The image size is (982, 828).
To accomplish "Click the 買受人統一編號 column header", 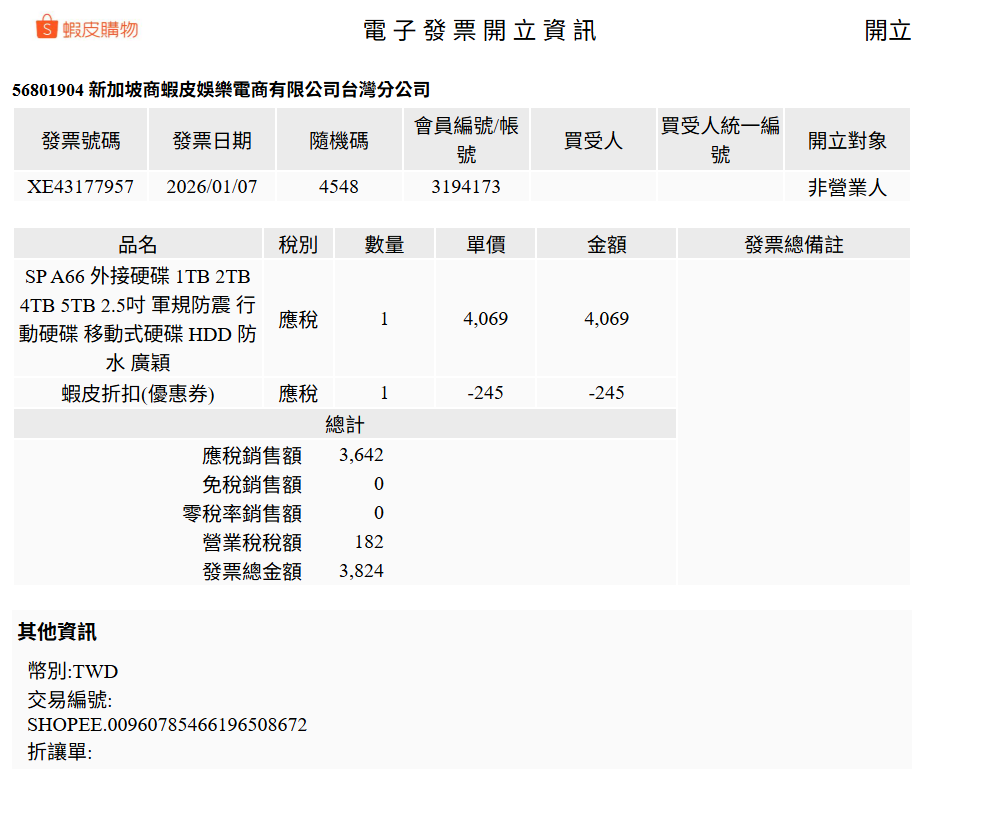I will click(x=720, y=140).
